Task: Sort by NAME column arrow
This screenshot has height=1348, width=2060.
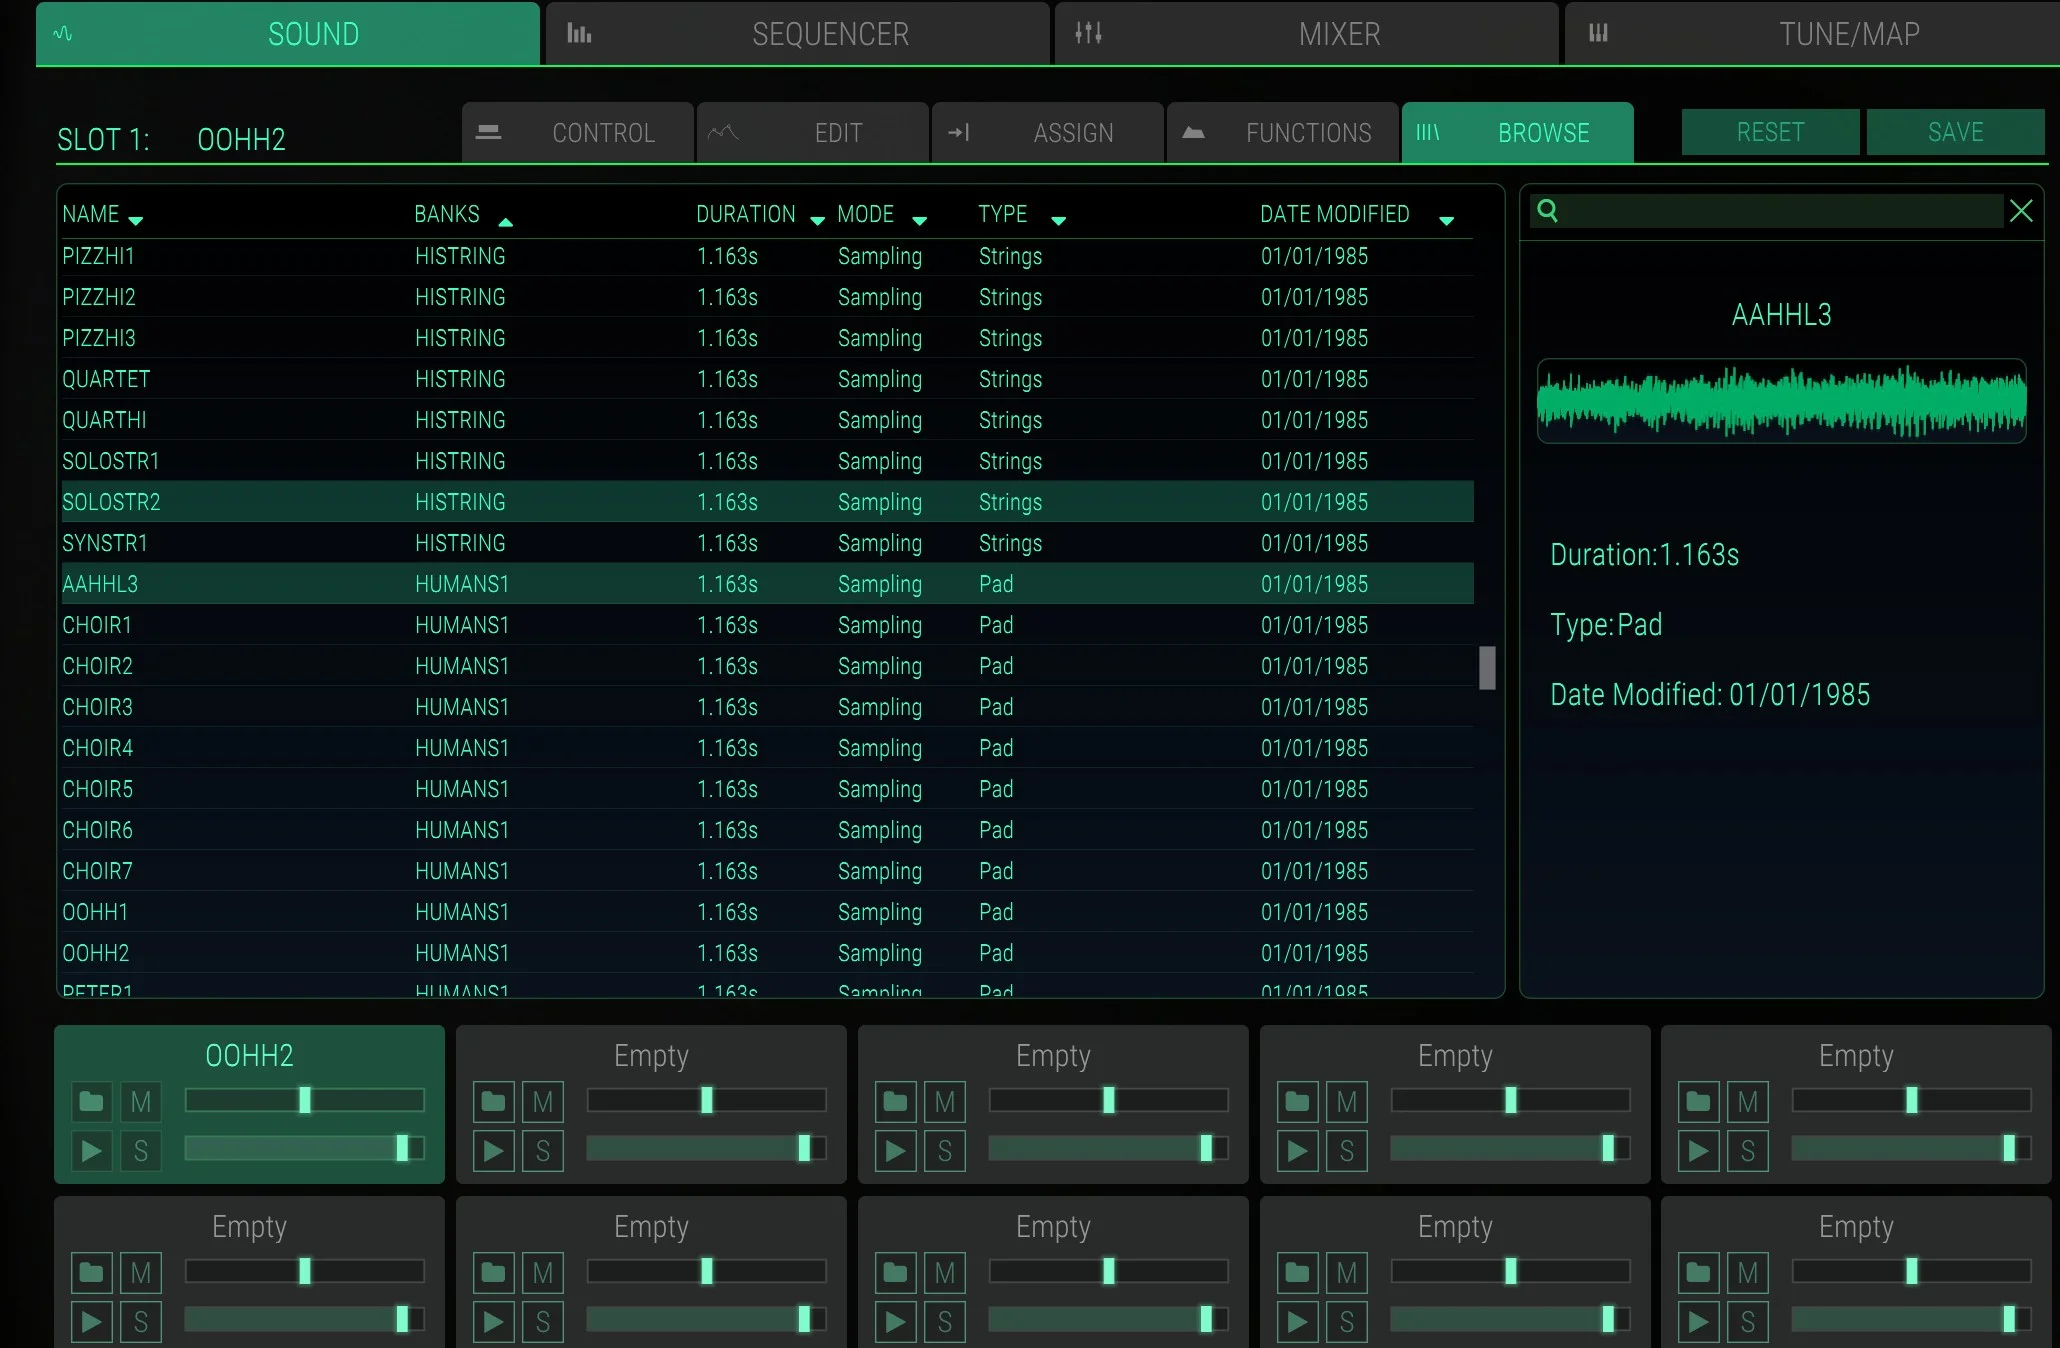Action: [x=136, y=221]
